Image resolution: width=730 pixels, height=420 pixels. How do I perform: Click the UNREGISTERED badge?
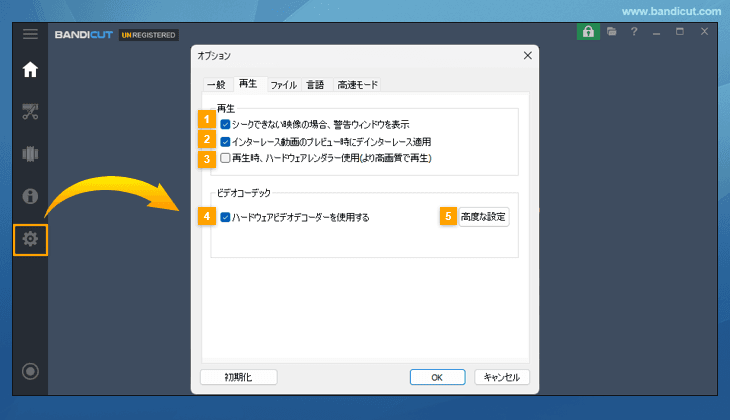pyautogui.click(x=149, y=35)
